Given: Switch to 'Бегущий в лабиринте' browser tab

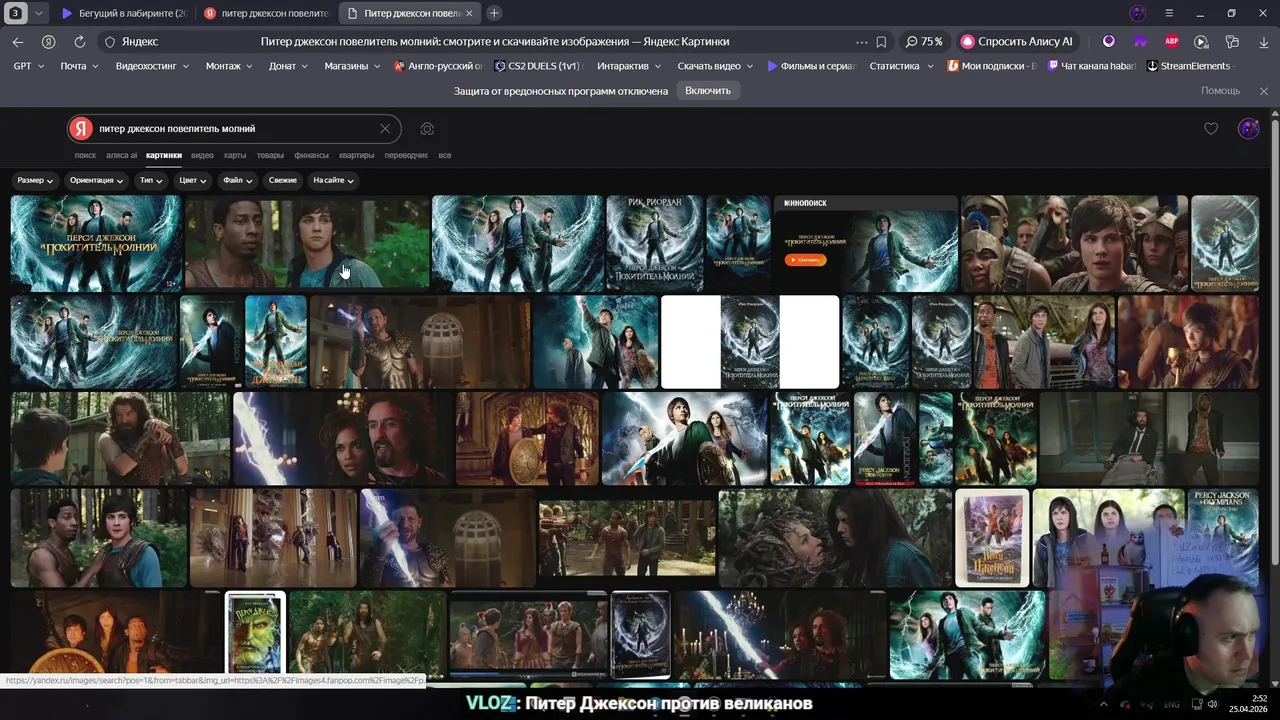Looking at the screenshot, I should tap(124, 13).
